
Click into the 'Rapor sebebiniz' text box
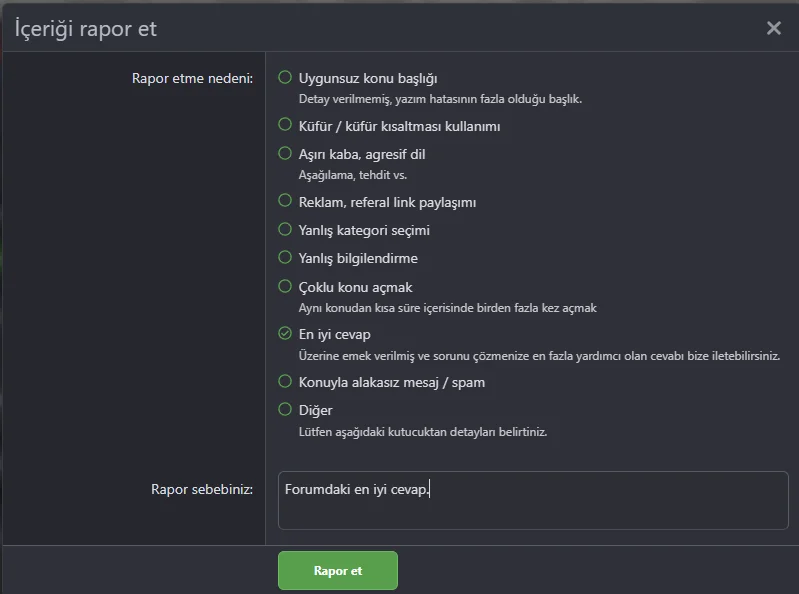[533, 500]
